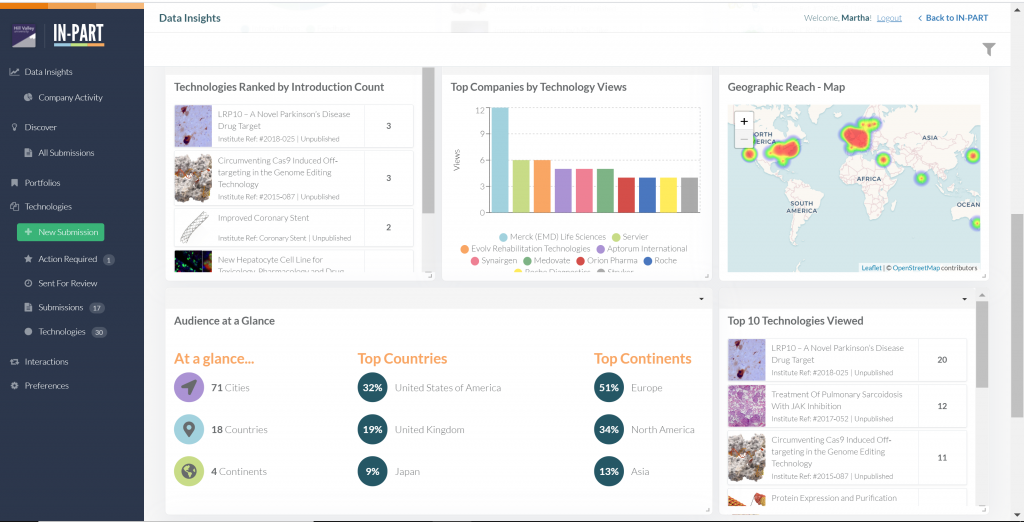Image resolution: width=1024 pixels, height=522 pixels.
Task: Toggle the Synairgen legend entry
Action: pyautogui.click(x=494, y=261)
